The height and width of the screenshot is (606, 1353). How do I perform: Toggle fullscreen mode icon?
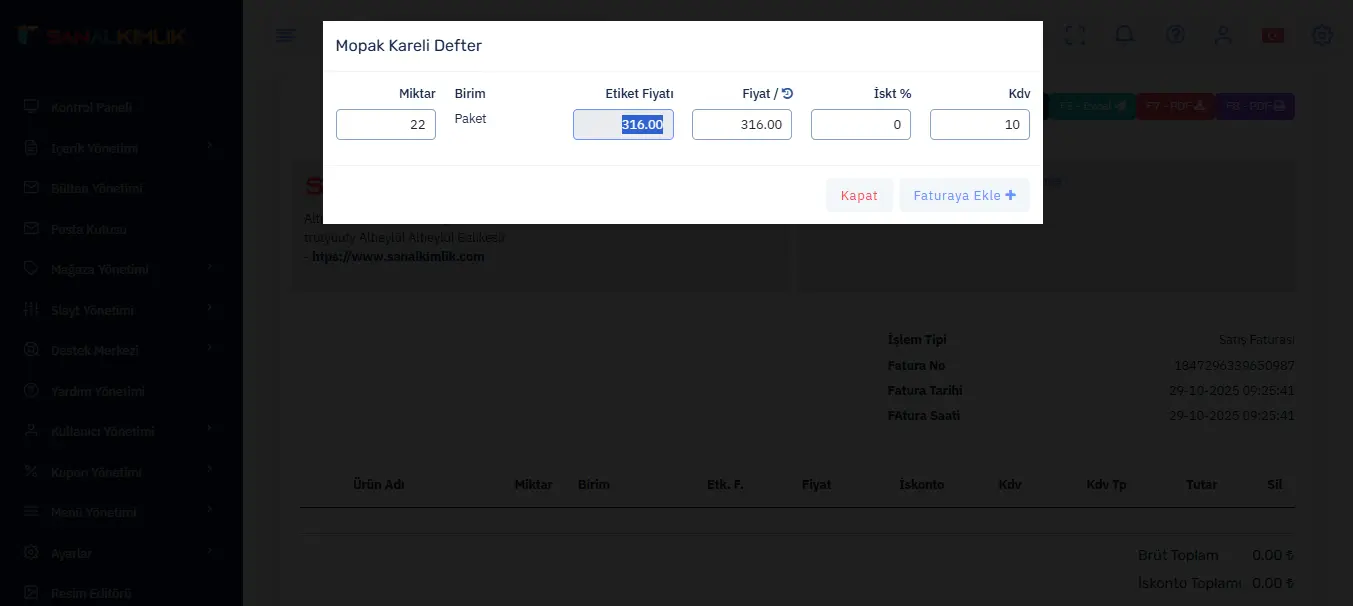(1075, 35)
